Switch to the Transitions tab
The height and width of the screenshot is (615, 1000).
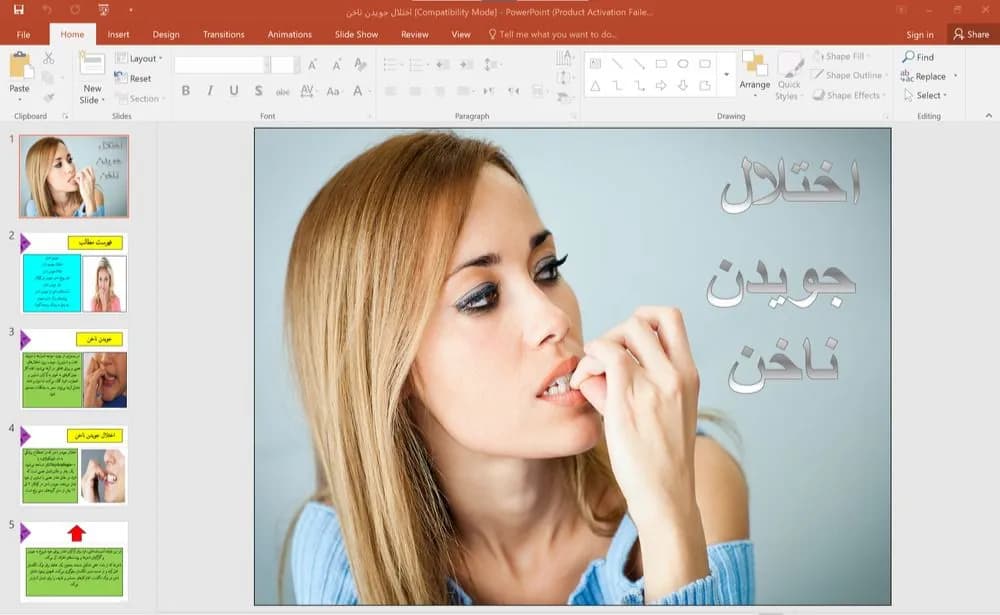(223, 34)
